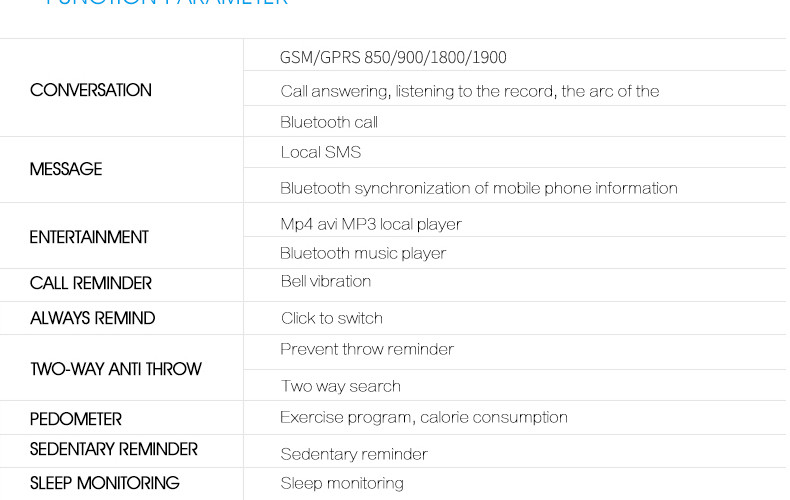This screenshot has width=790, height=500.
Task: Select the Bell vibration text
Action: [326, 281]
